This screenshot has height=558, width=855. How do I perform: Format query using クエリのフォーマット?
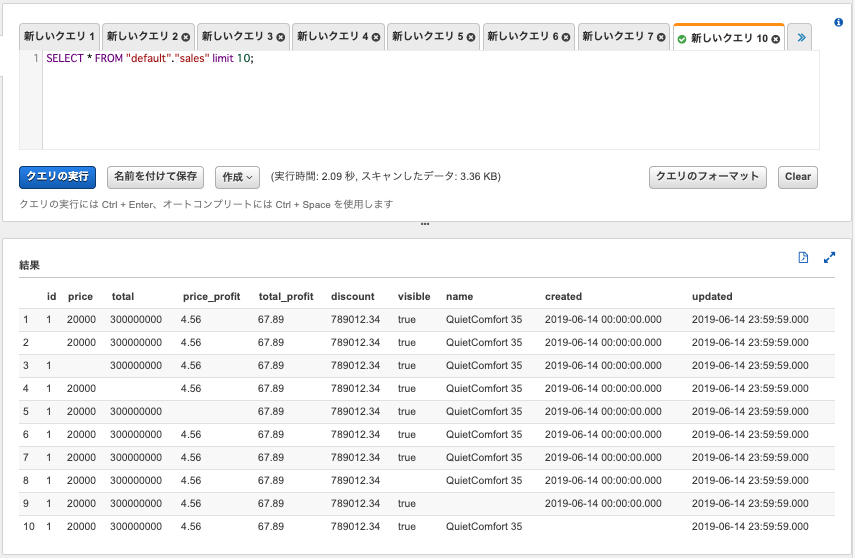click(708, 177)
